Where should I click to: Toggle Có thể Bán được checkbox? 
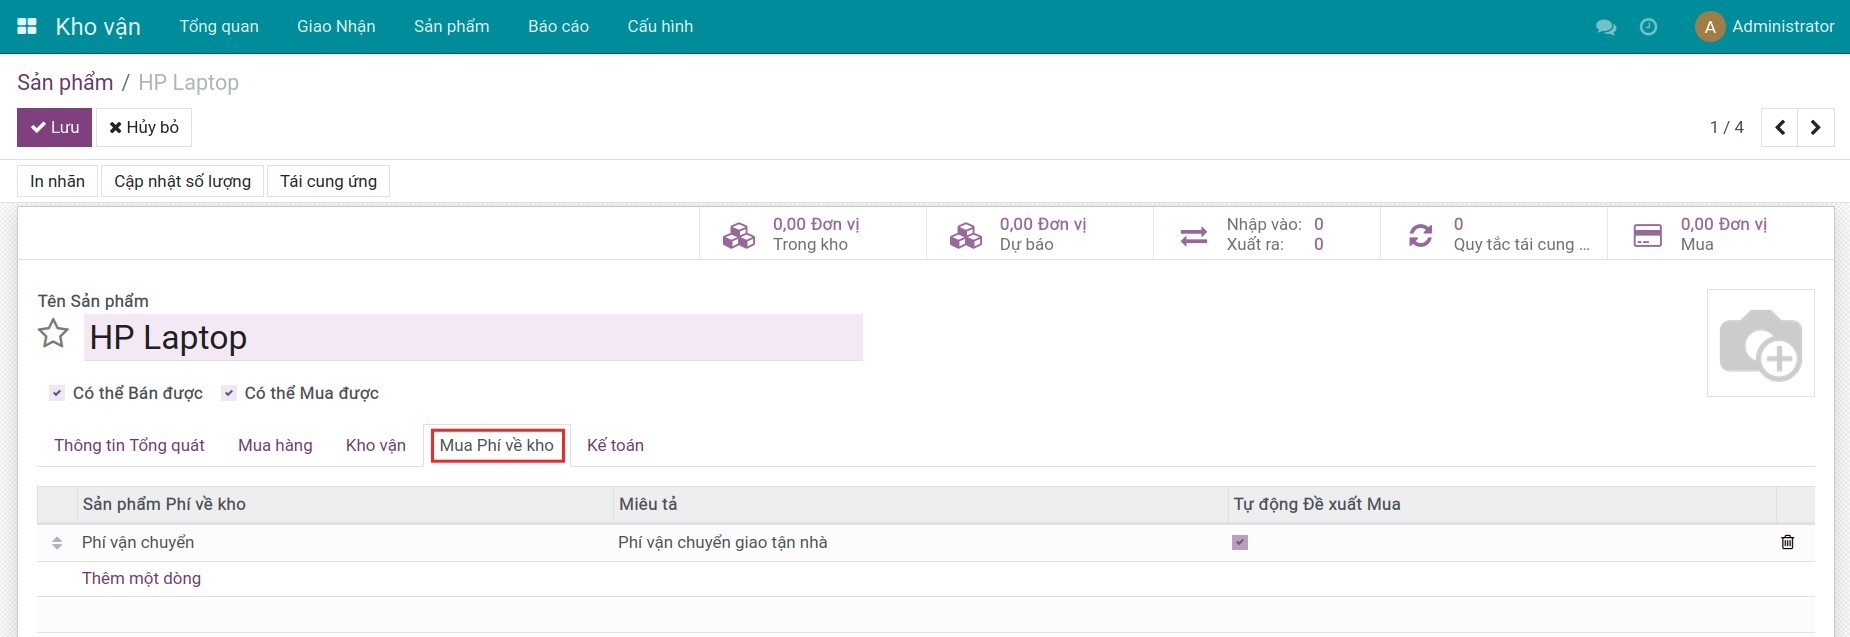coord(57,393)
